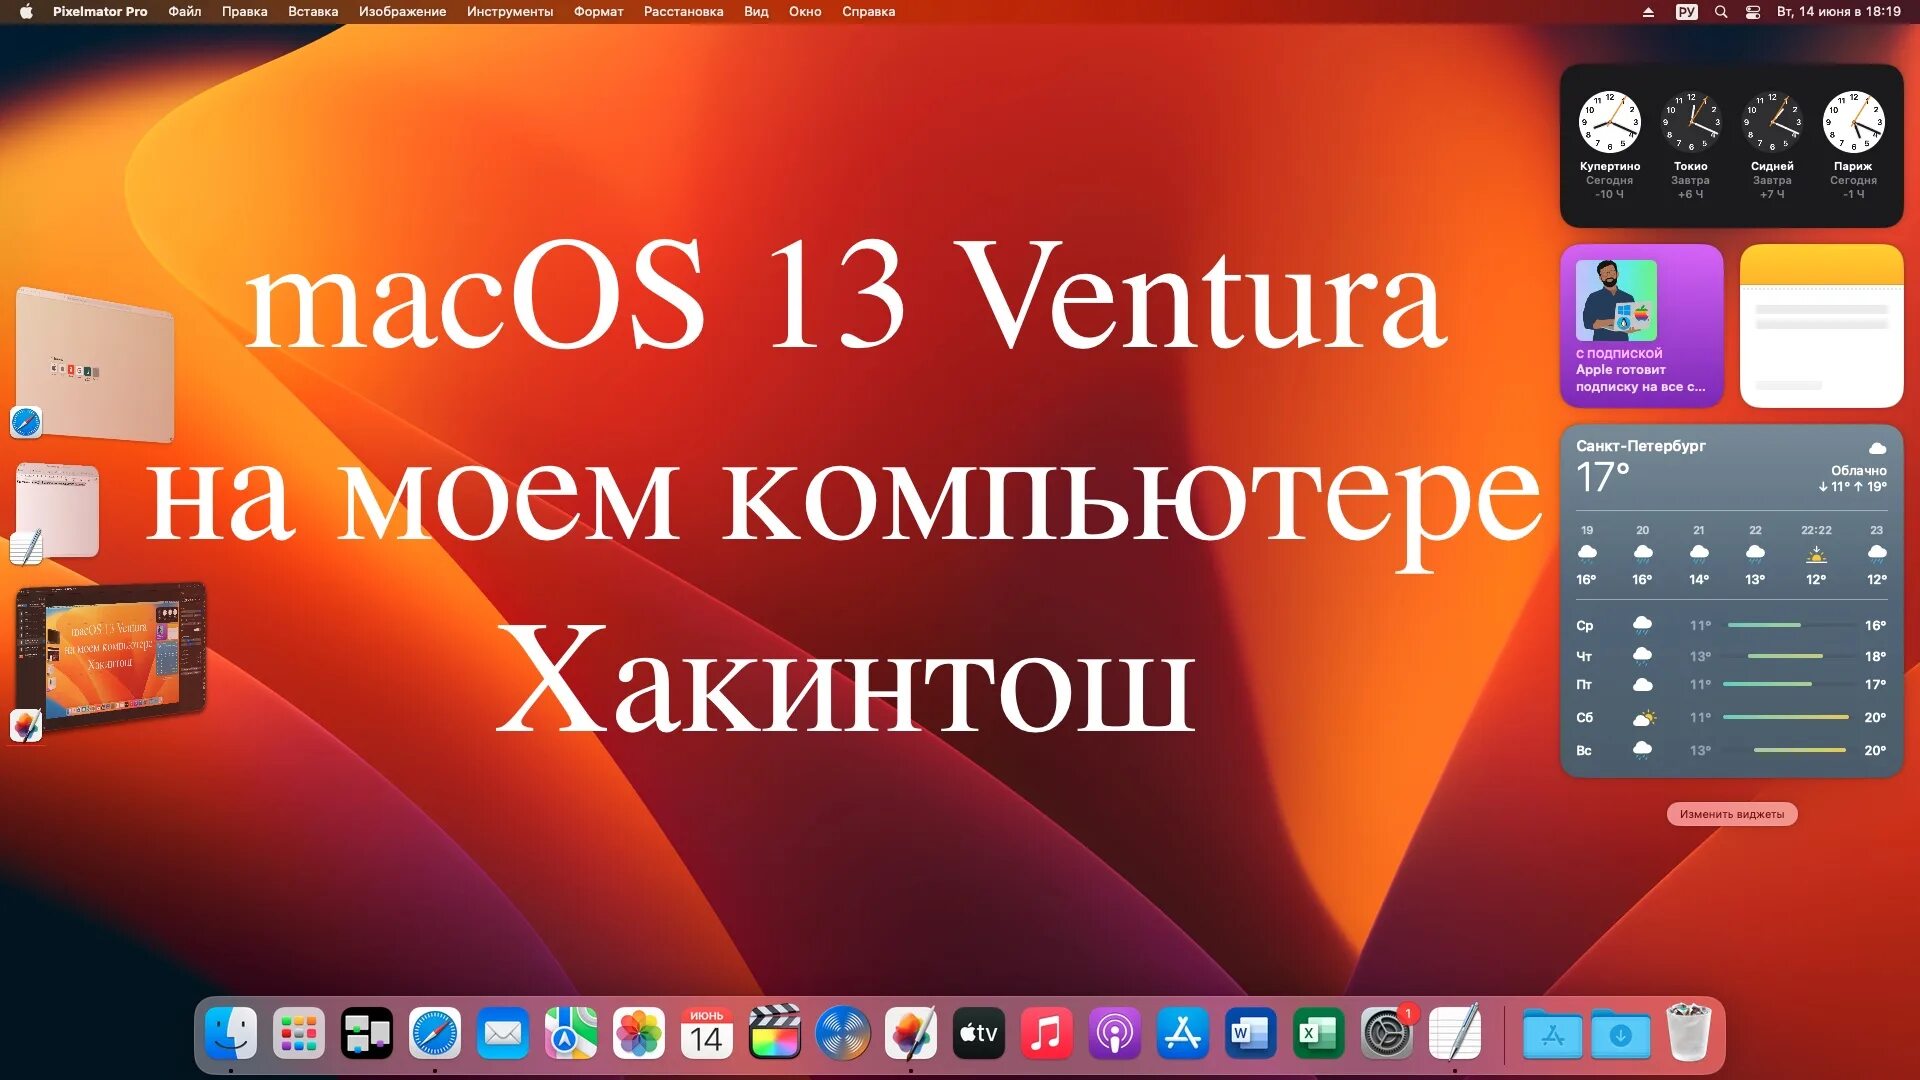Launch Safari from the dock

(x=435, y=1033)
